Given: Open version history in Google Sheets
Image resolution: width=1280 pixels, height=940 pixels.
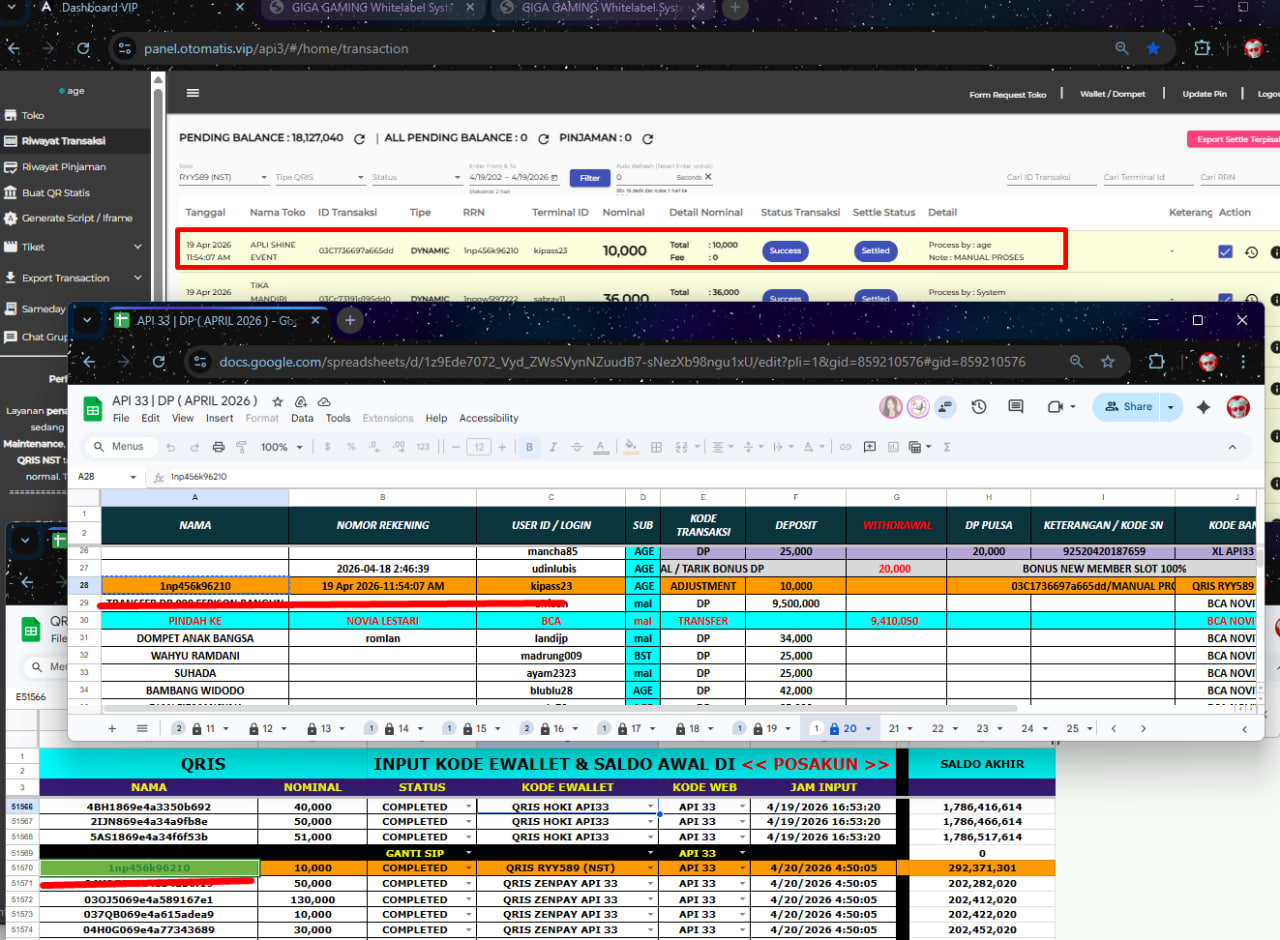Looking at the screenshot, I should tap(979, 407).
